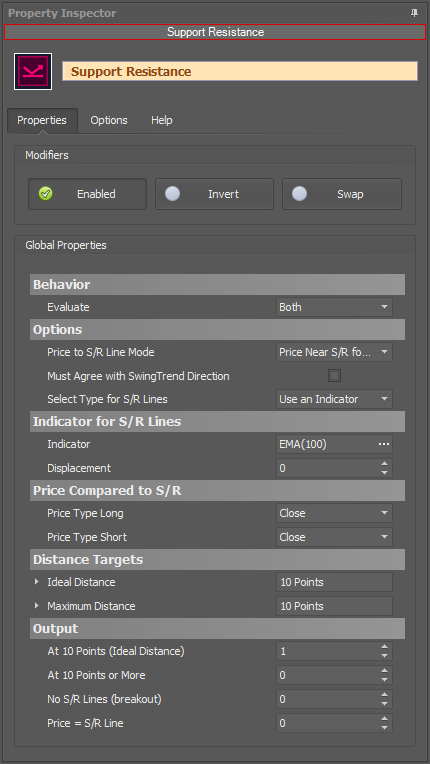This screenshot has height=764, width=430.
Task: Click the Support Resistance pink indicator icon
Action: pos(33,72)
